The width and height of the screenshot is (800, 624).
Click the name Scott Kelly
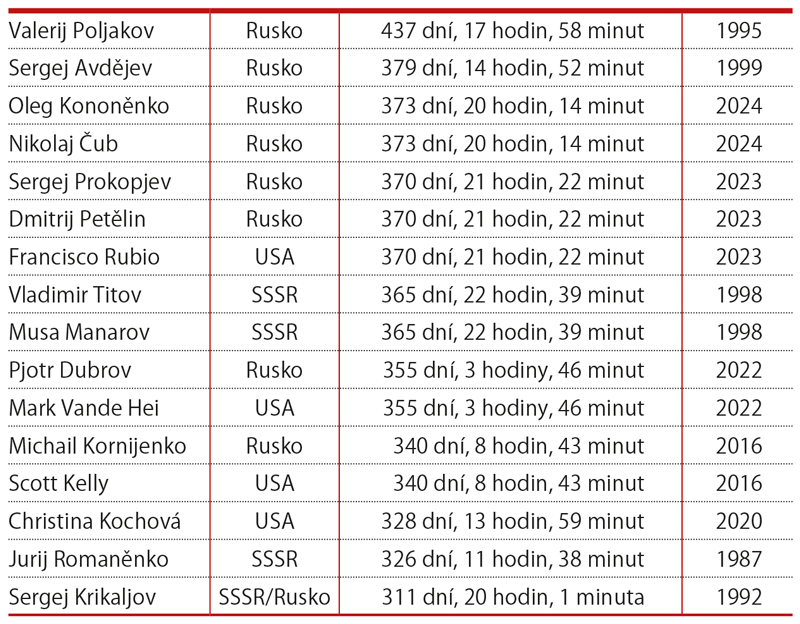[x=58, y=483]
